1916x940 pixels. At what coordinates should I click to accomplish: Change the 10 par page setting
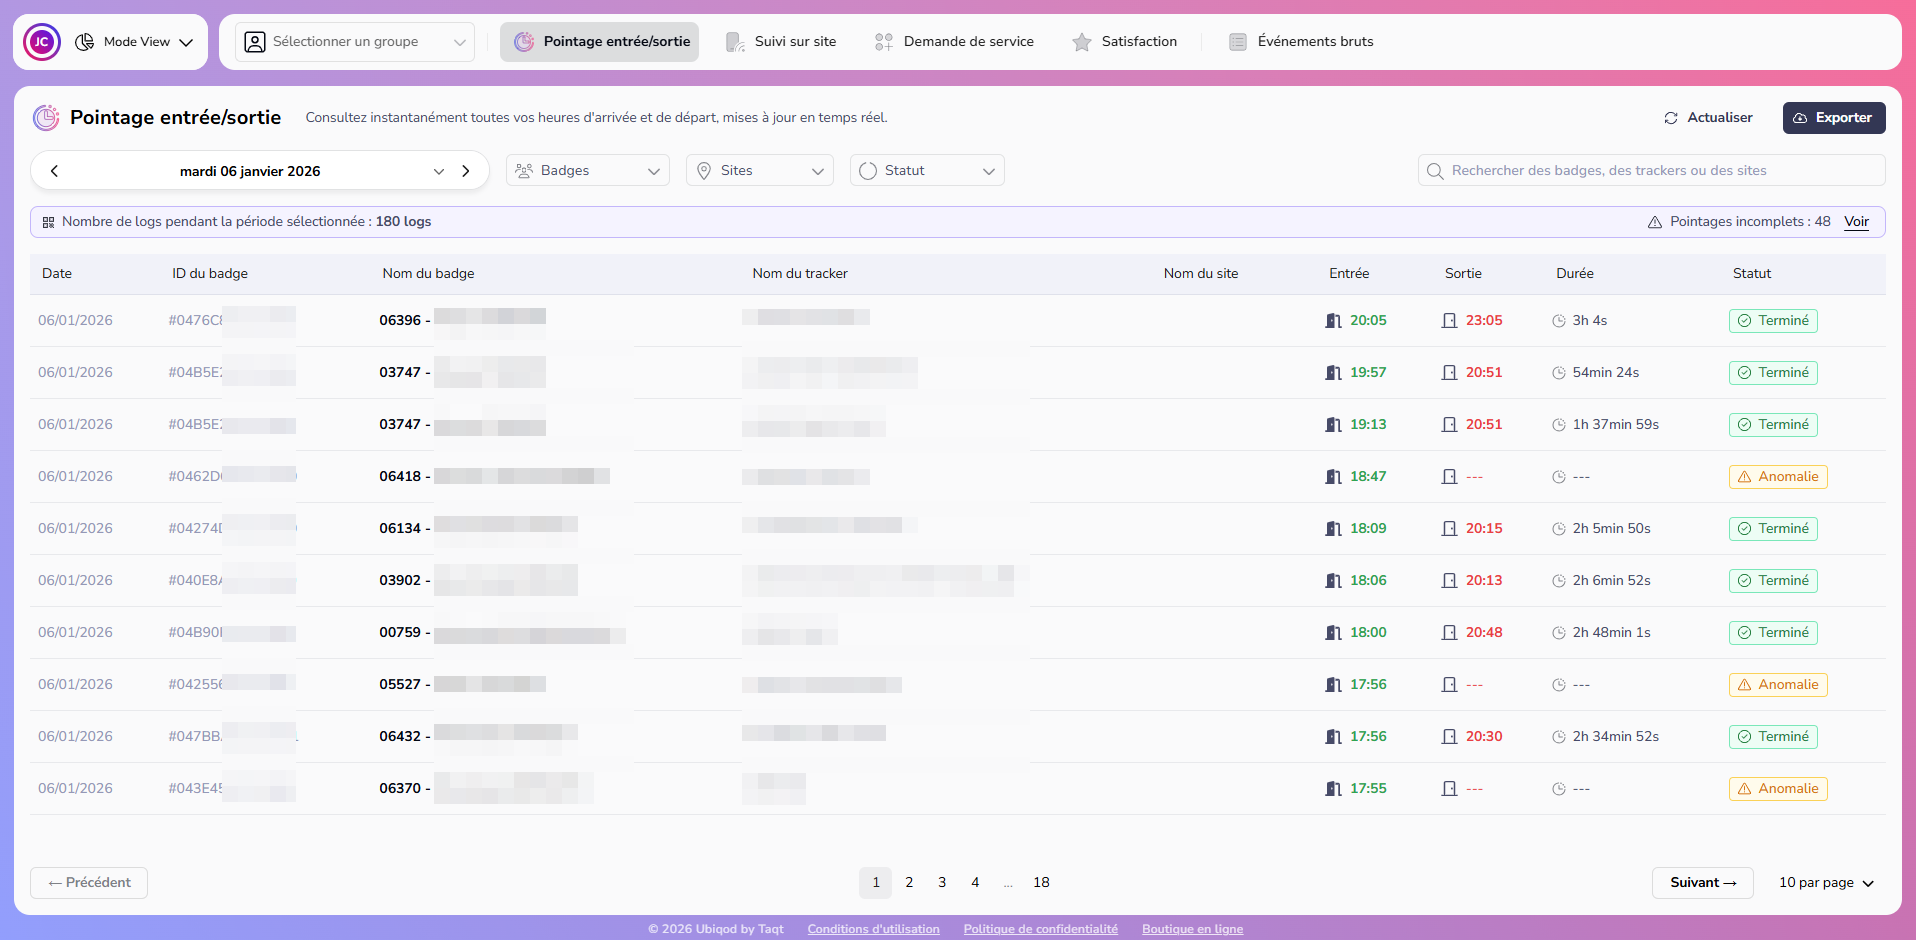1825,883
